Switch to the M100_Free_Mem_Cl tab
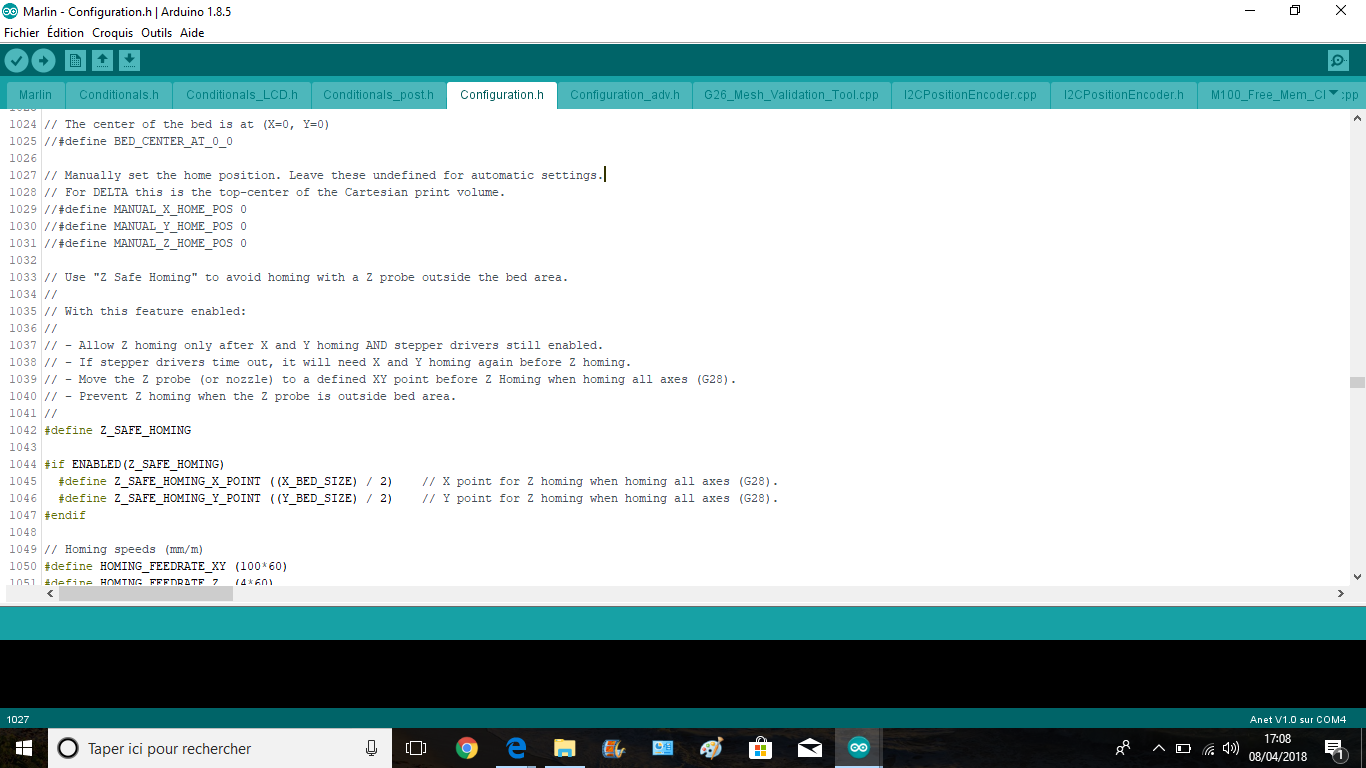 1267,95
